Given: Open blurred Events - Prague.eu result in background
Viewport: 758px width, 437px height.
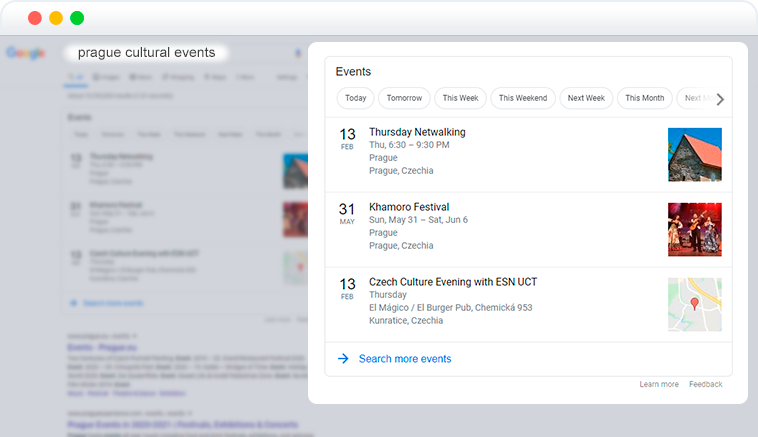Looking at the screenshot, I should click(102, 348).
